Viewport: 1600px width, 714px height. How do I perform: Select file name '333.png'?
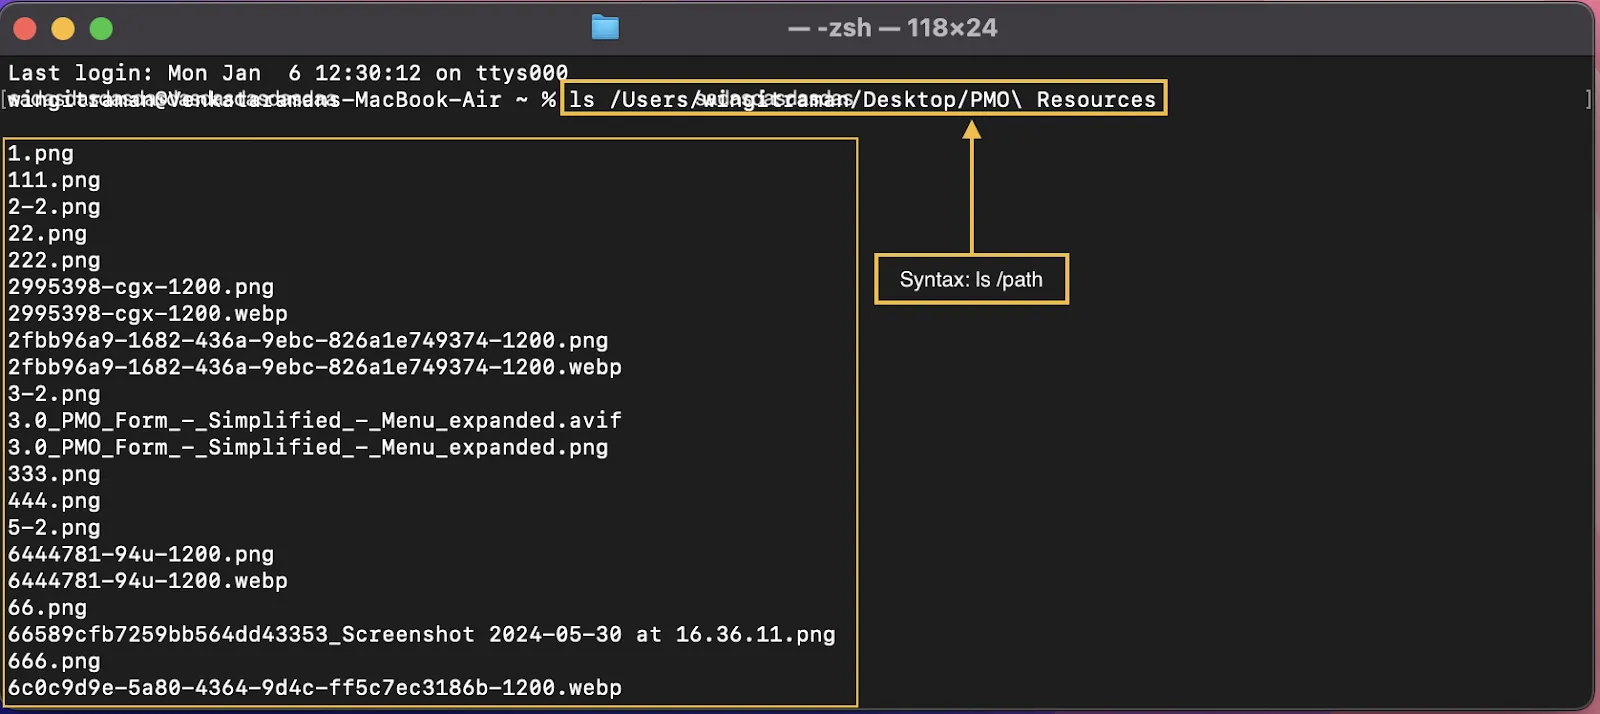click(54, 474)
